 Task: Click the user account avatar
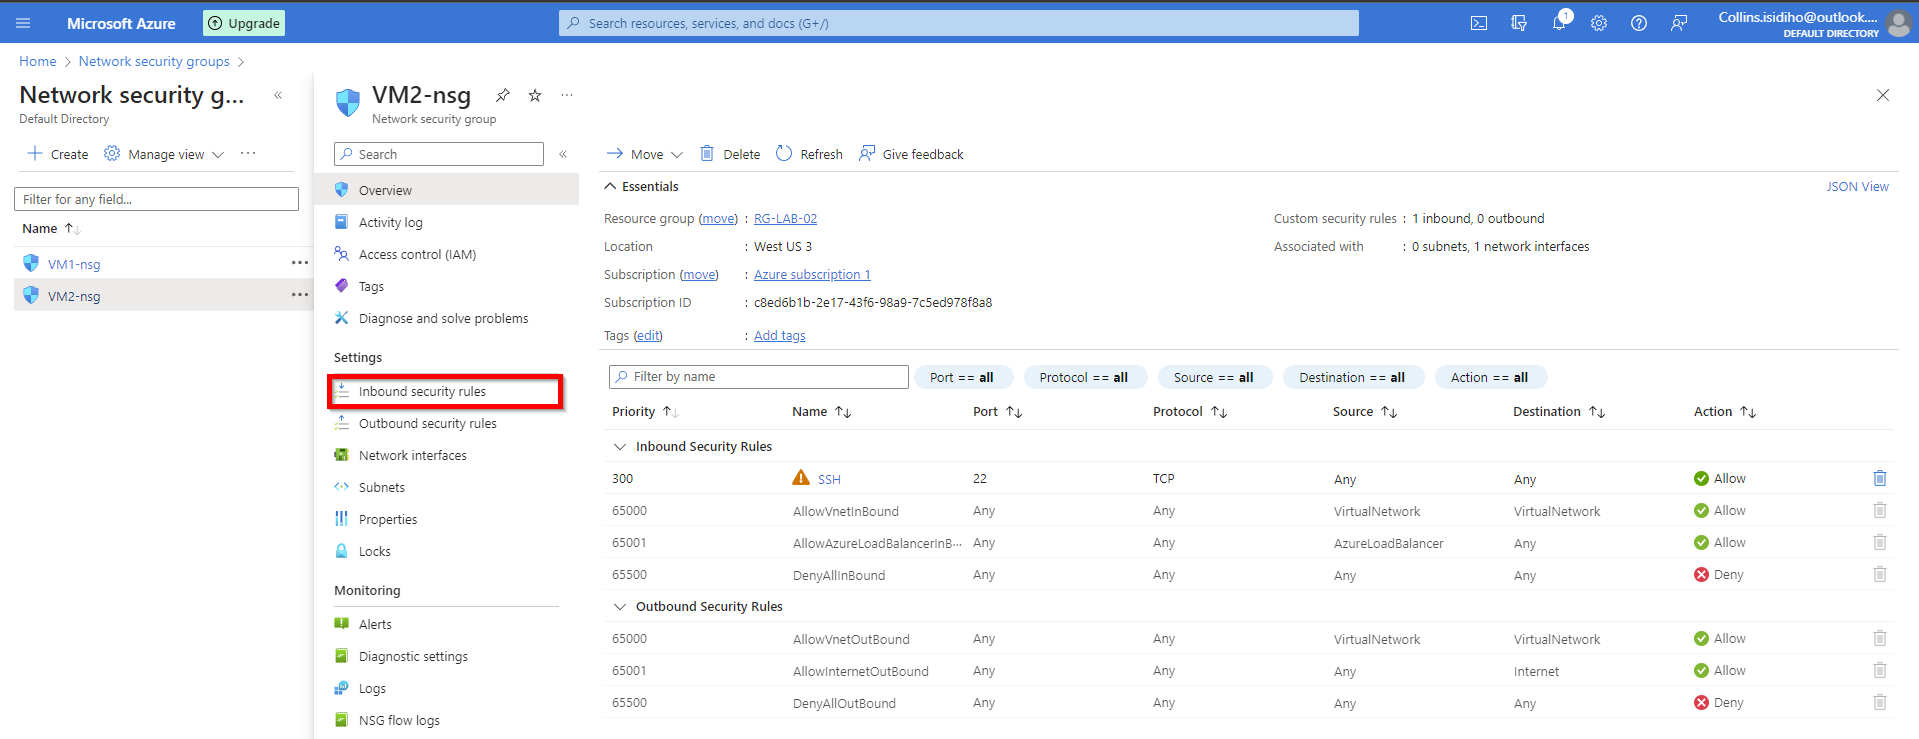coord(1899,23)
